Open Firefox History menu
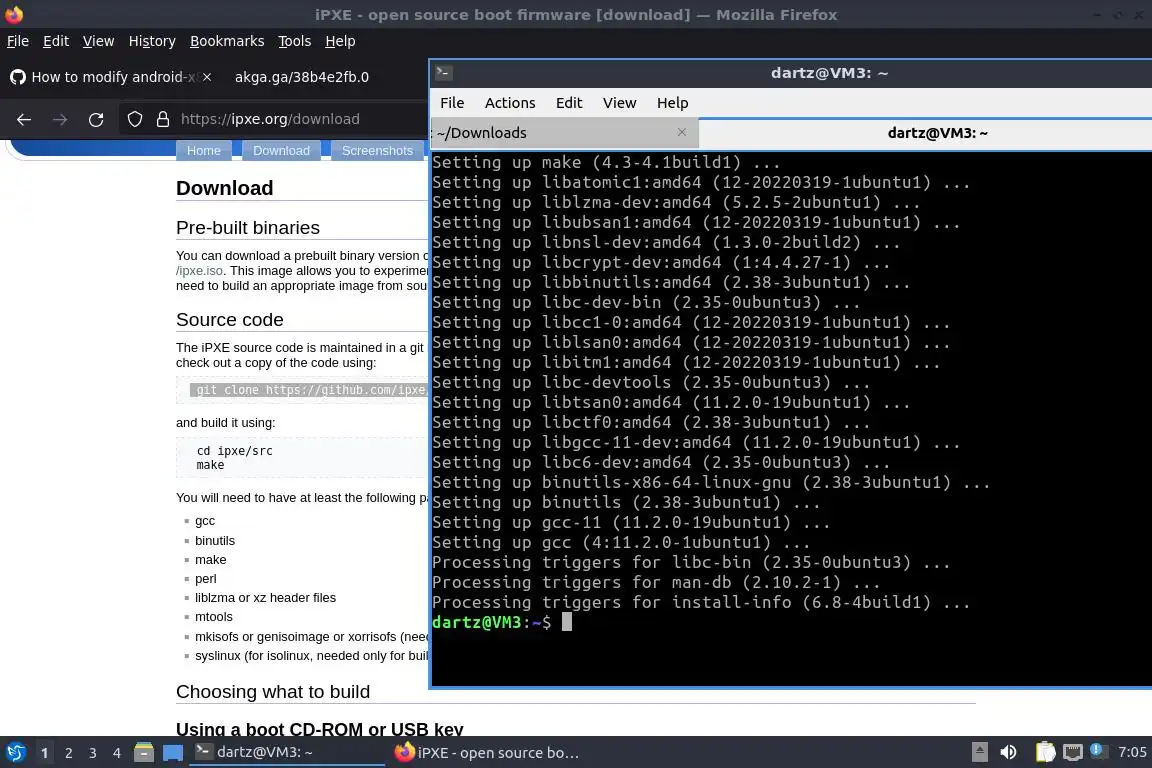The image size is (1152, 768). (x=152, y=41)
